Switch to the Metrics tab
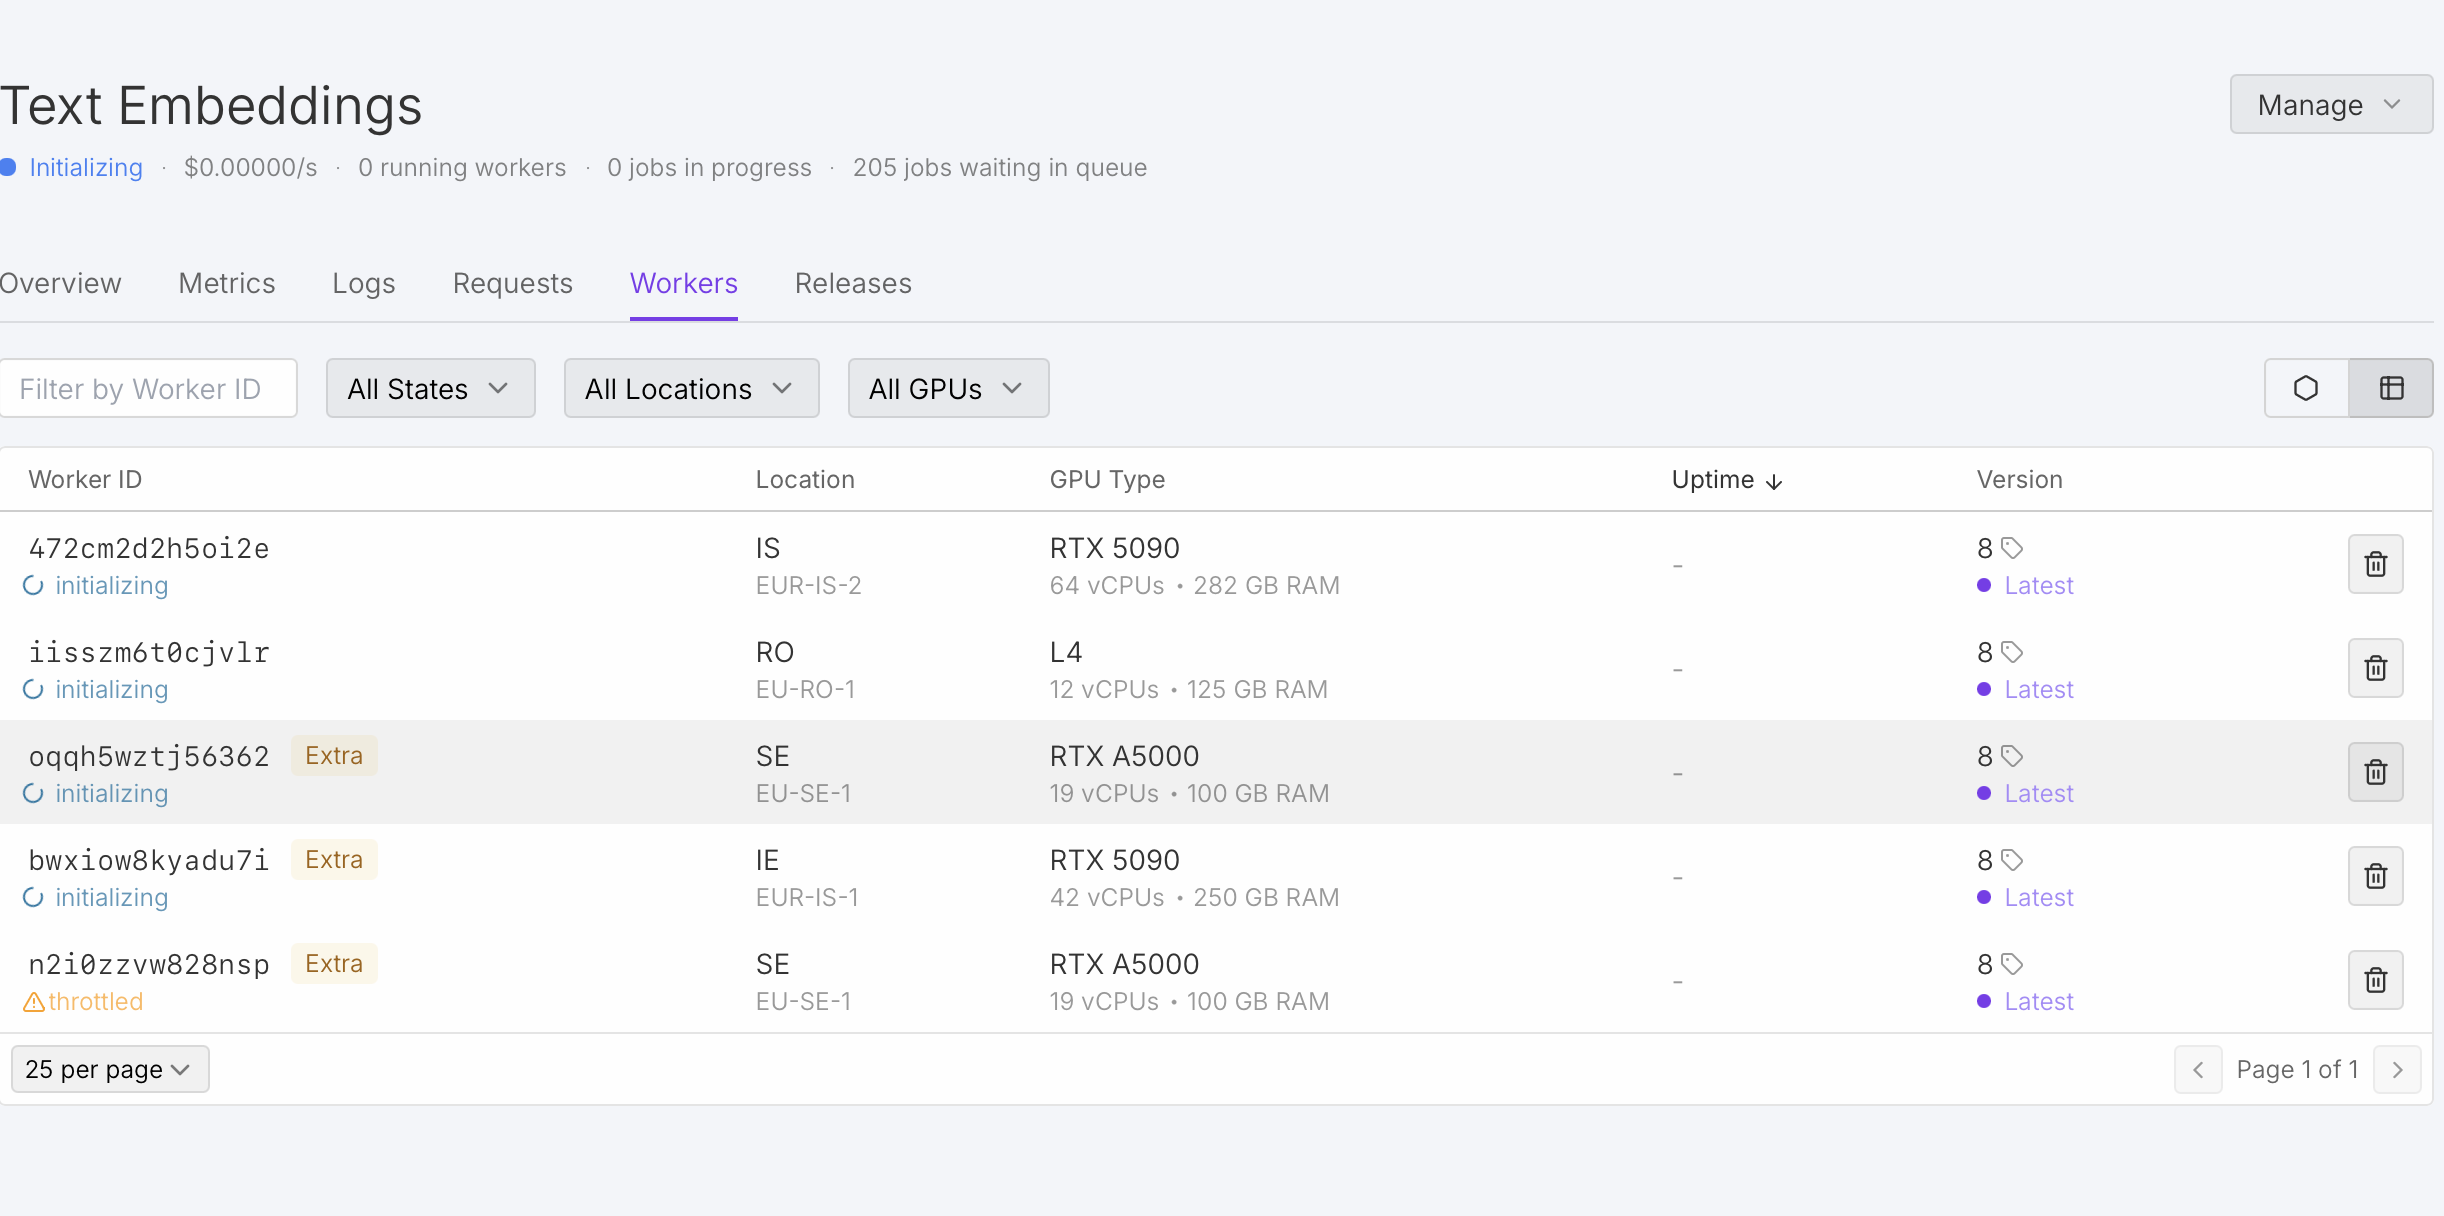 tap(227, 283)
